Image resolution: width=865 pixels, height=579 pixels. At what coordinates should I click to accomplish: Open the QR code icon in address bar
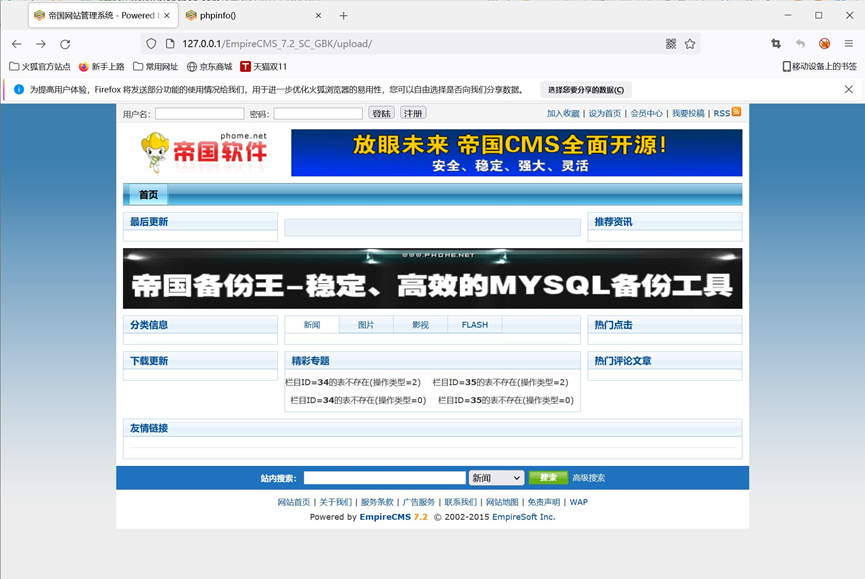[671, 44]
